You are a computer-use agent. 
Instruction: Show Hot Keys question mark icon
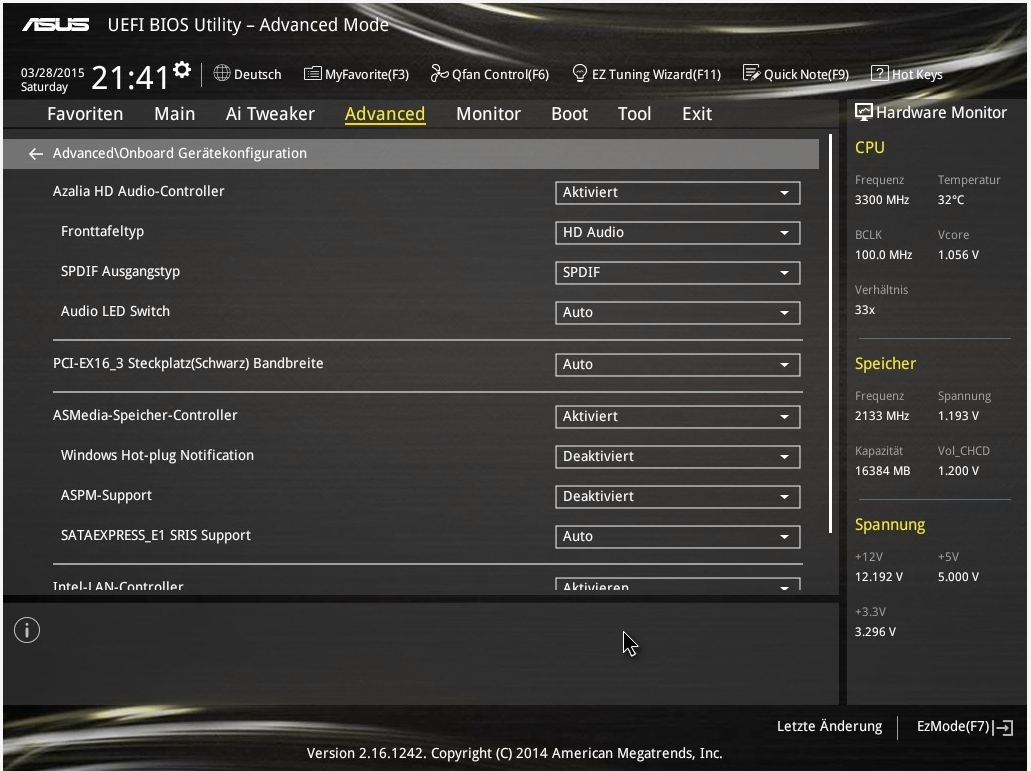[x=879, y=73]
